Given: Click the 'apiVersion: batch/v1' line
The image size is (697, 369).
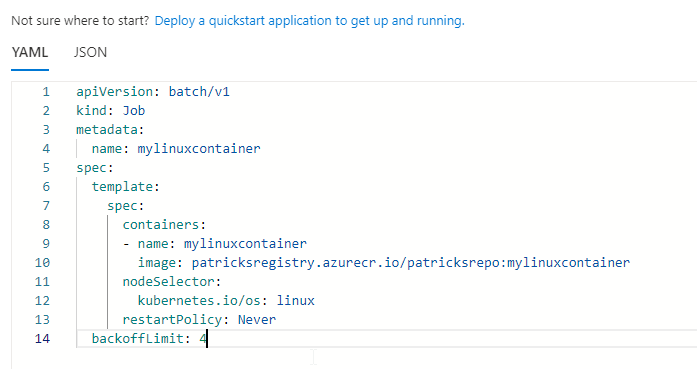Looking at the screenshot, I should pos(153,92).
